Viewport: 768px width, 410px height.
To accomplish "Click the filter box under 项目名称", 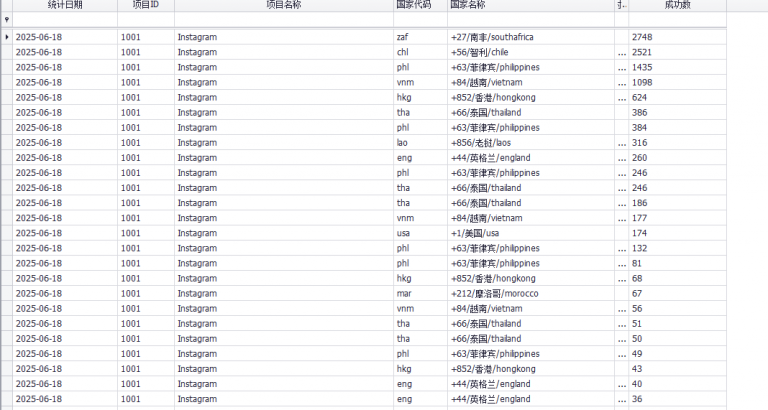I will coord(284,20).
